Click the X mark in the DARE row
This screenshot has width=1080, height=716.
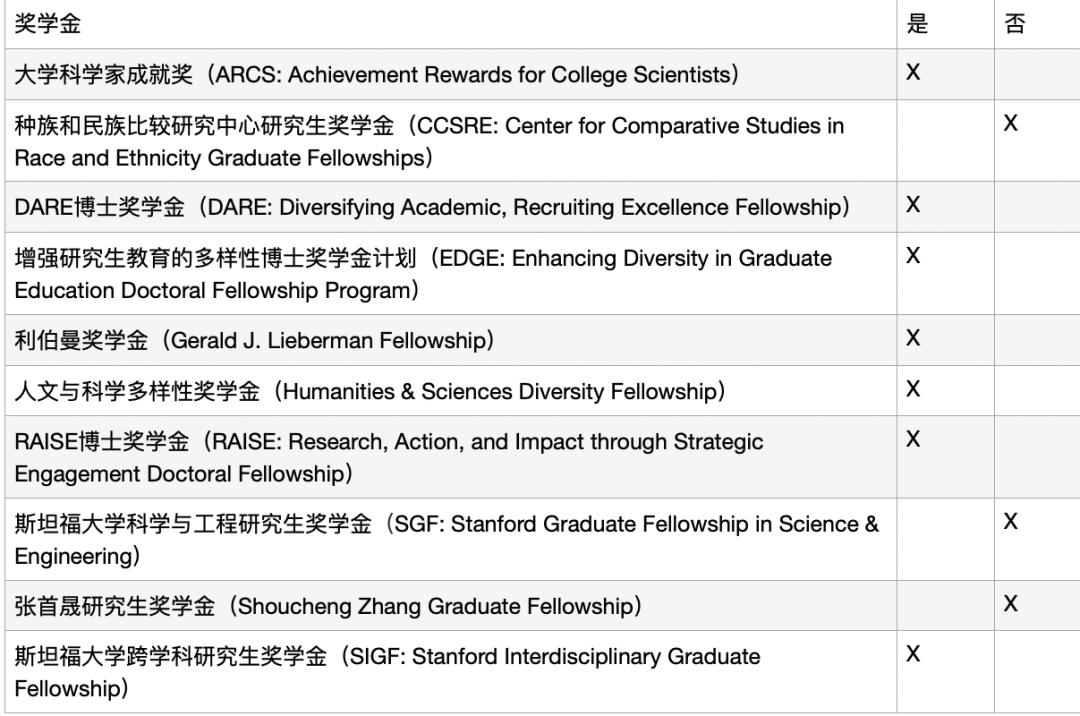click(x=912, y=205)
